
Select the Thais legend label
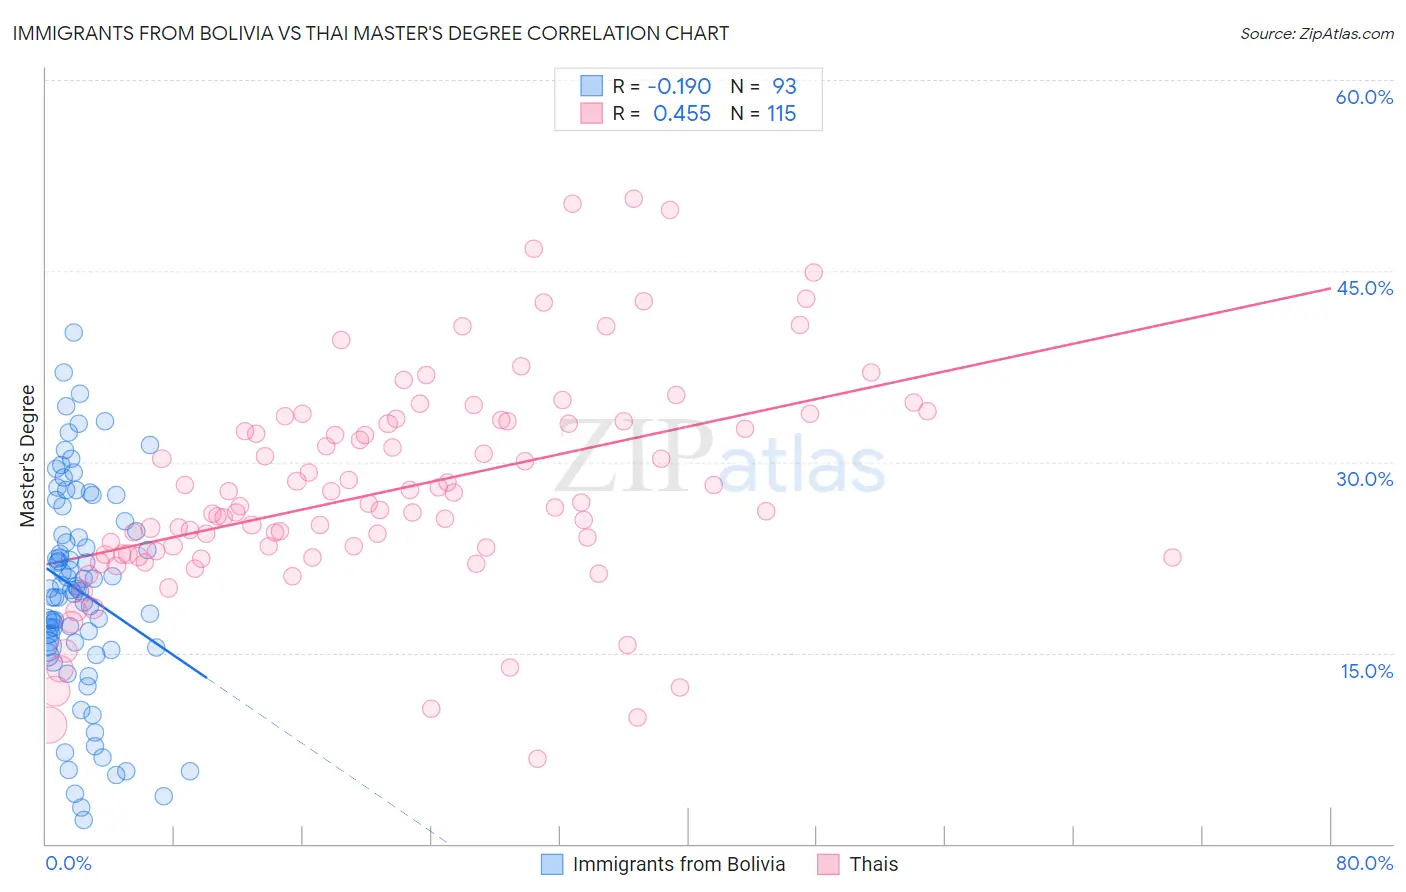pyautogui.click(x=874, y=864)
